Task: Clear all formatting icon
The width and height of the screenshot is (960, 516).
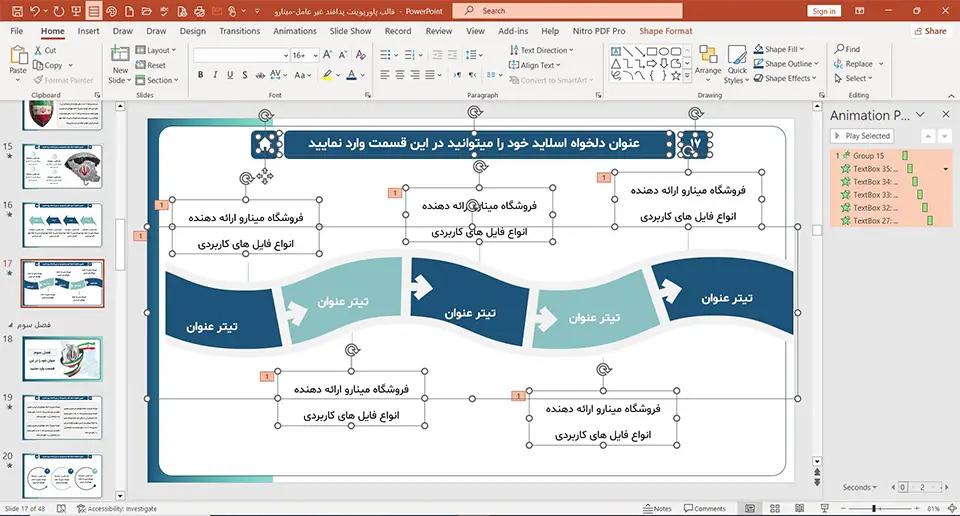Action: coord(361,55)
